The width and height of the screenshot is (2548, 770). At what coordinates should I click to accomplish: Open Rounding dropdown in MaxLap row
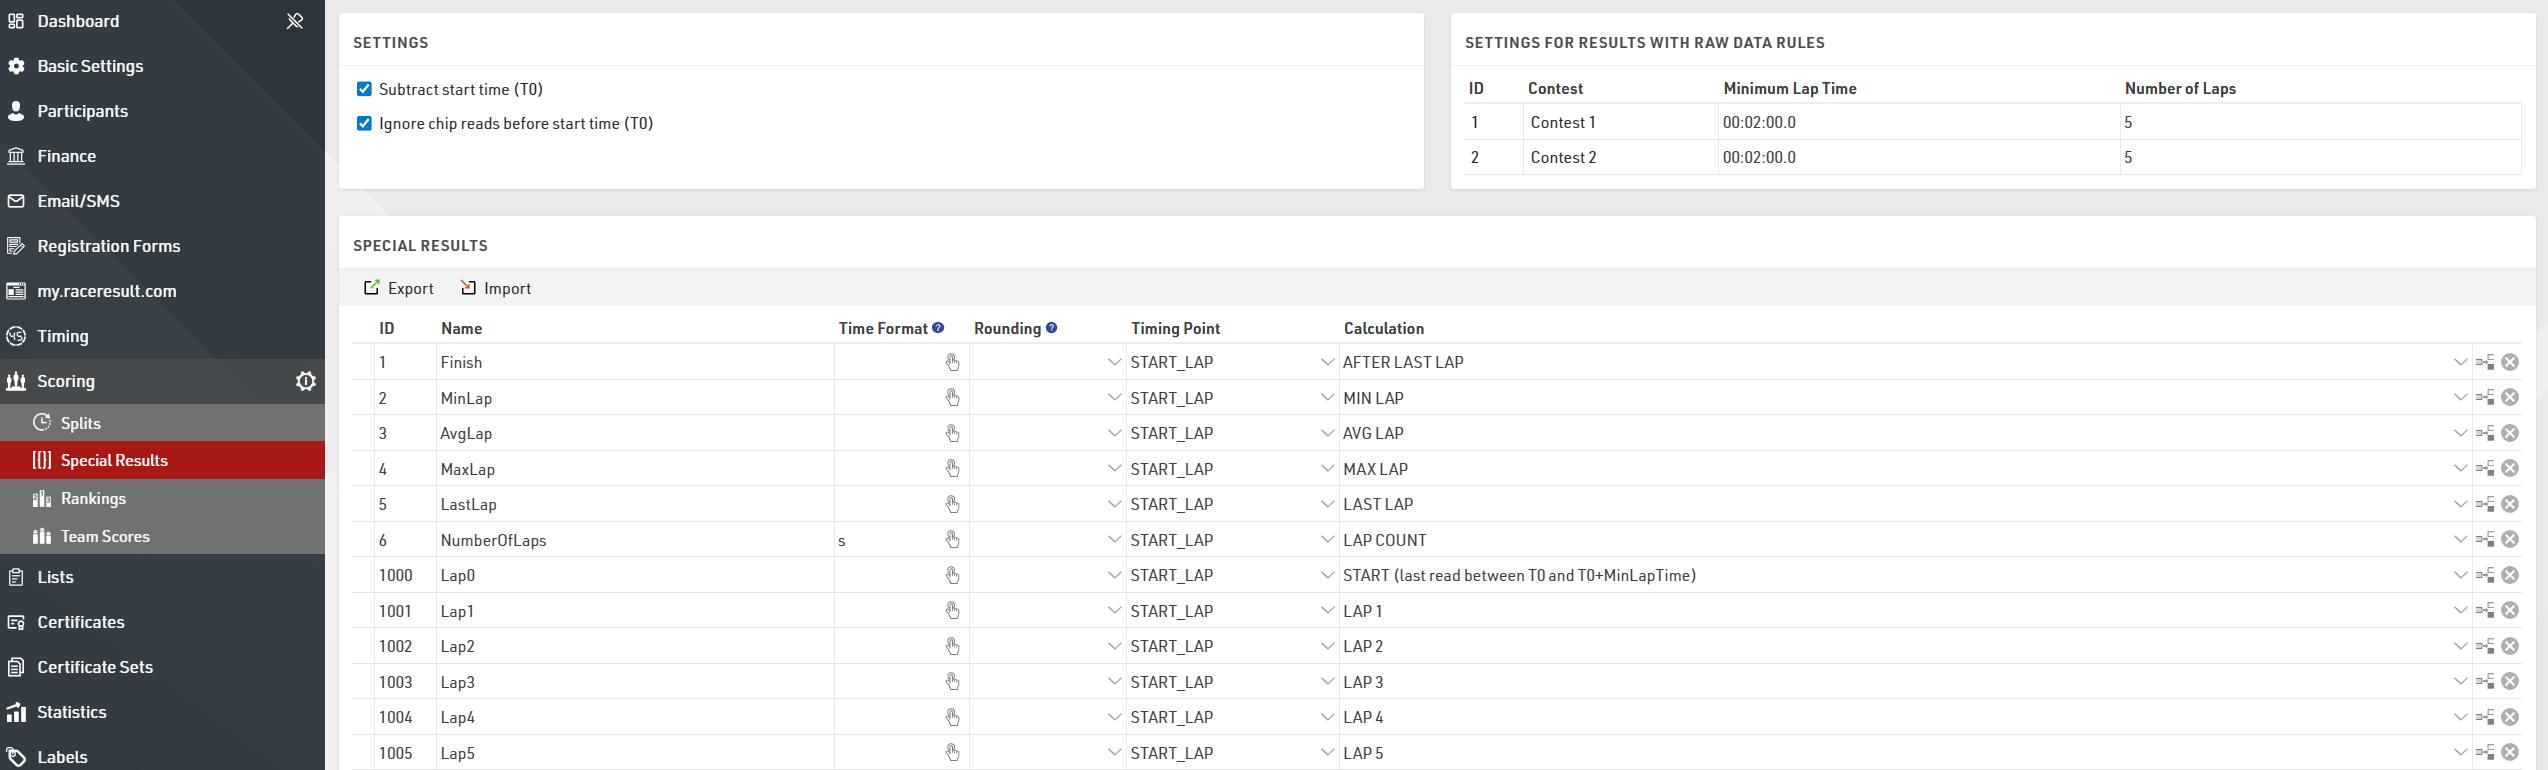point(1113,469)
